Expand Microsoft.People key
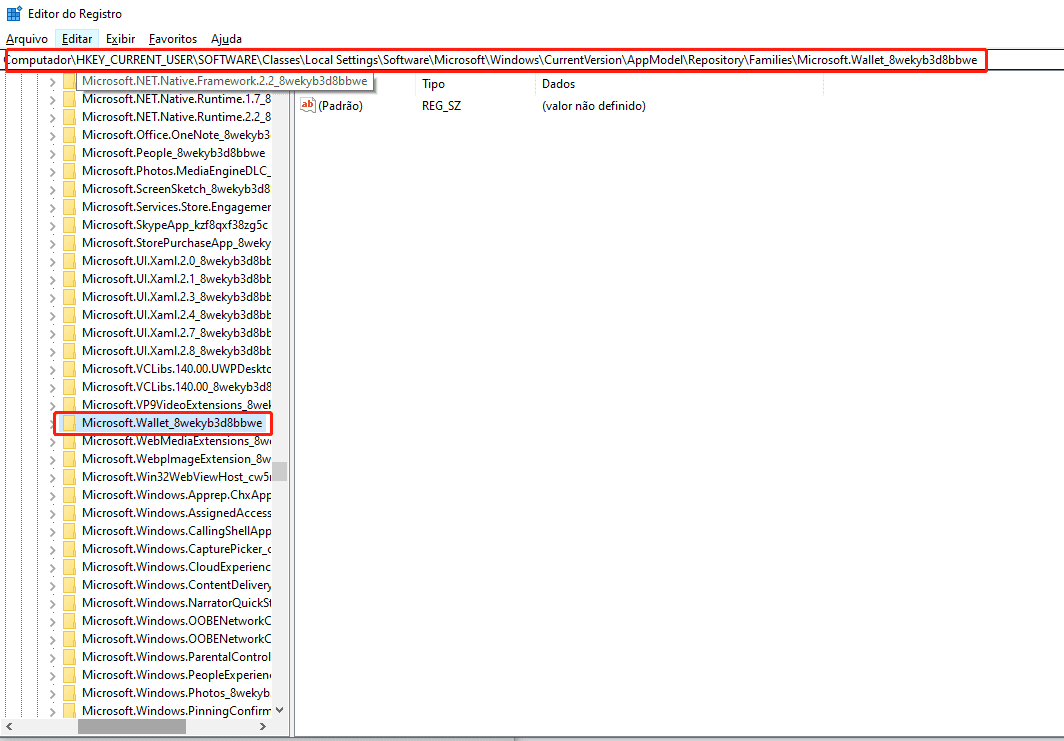 pos(52,153)
